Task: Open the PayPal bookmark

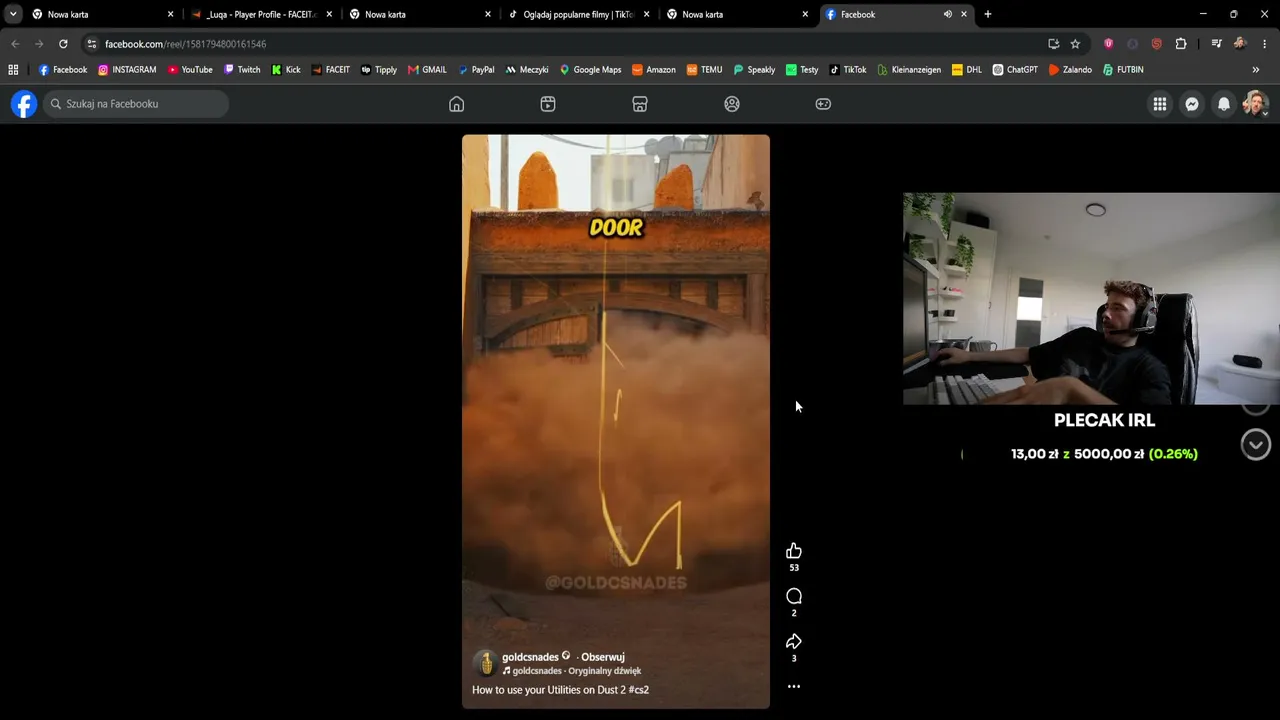Action: (476, 70)
